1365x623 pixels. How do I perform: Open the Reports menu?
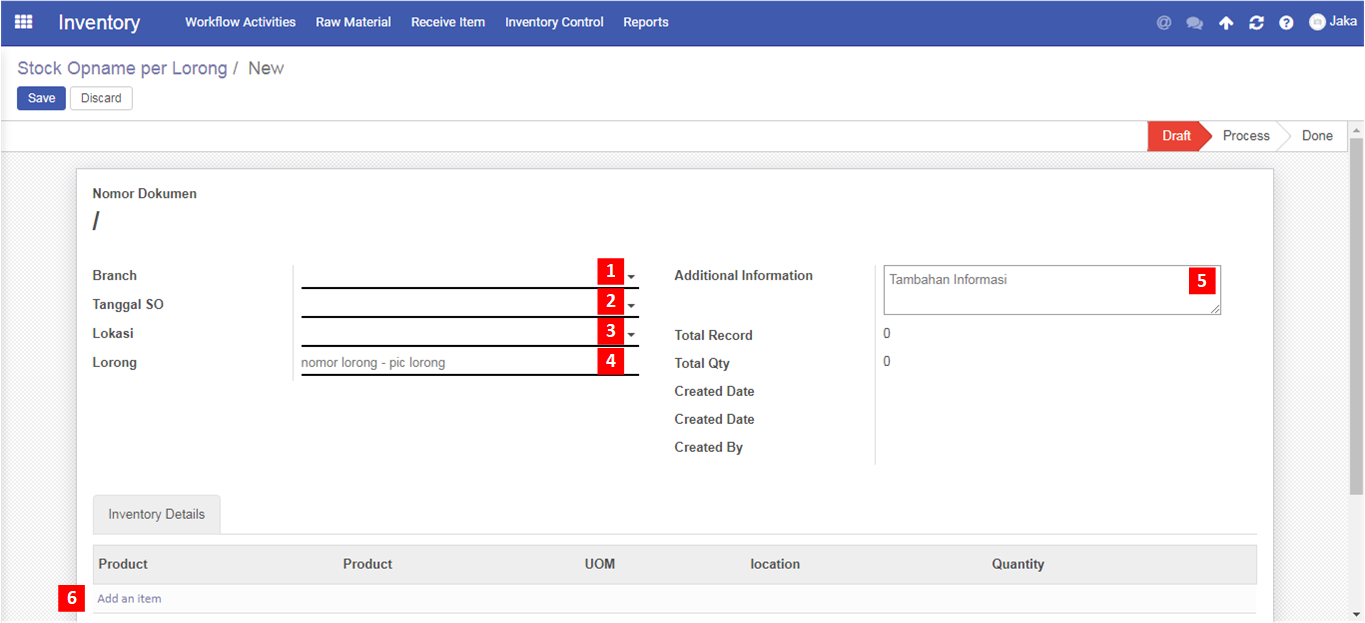[x=645, y=22]
